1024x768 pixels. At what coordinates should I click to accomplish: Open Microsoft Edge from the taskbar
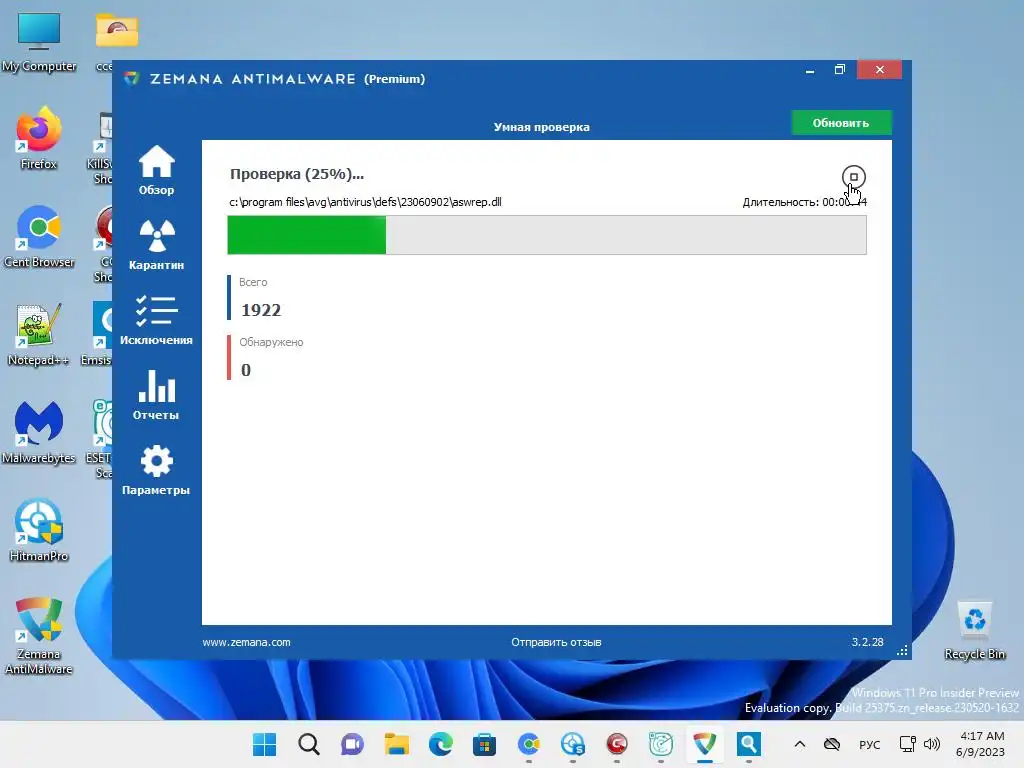click(x=441, y=744)
